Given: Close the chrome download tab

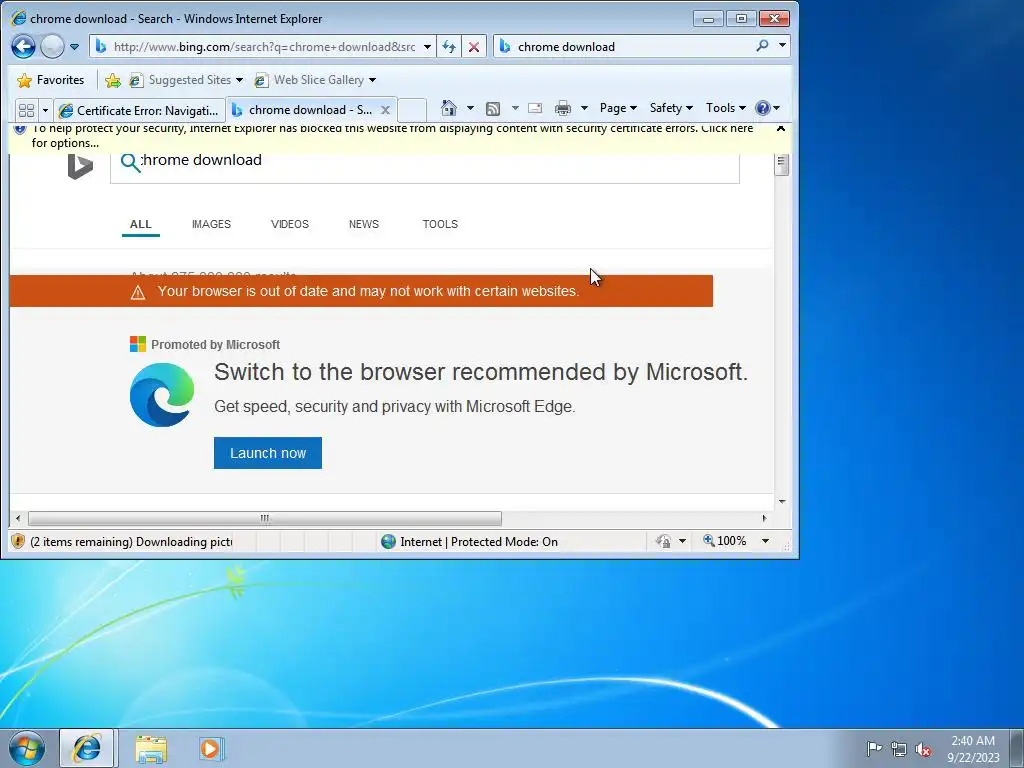Looking at the screenshot, I should coord(385,110).
